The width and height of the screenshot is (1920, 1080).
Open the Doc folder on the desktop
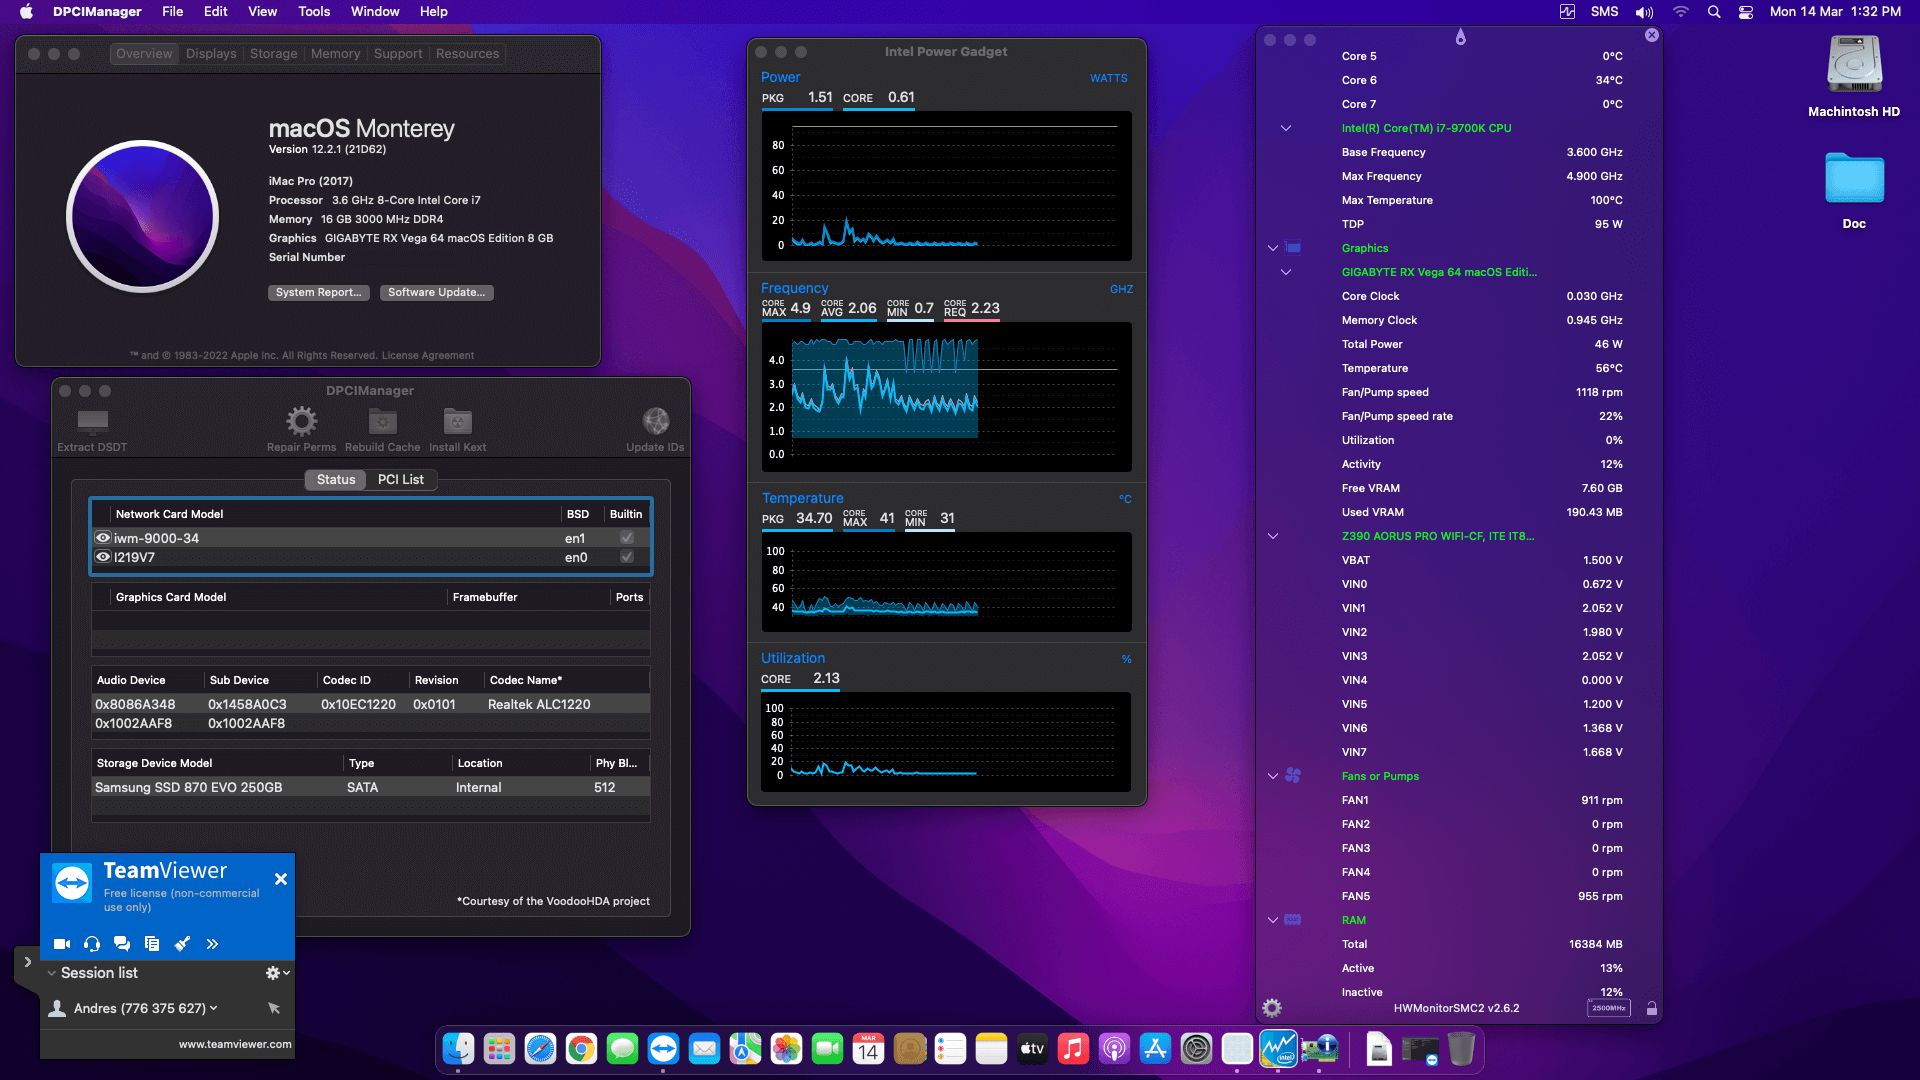(1854, 190)
